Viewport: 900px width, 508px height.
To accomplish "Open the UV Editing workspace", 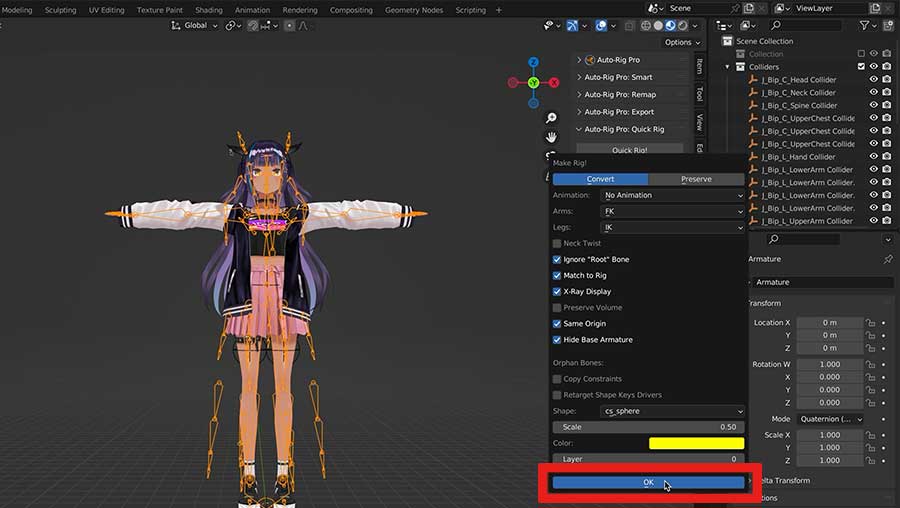I will 106,10.
